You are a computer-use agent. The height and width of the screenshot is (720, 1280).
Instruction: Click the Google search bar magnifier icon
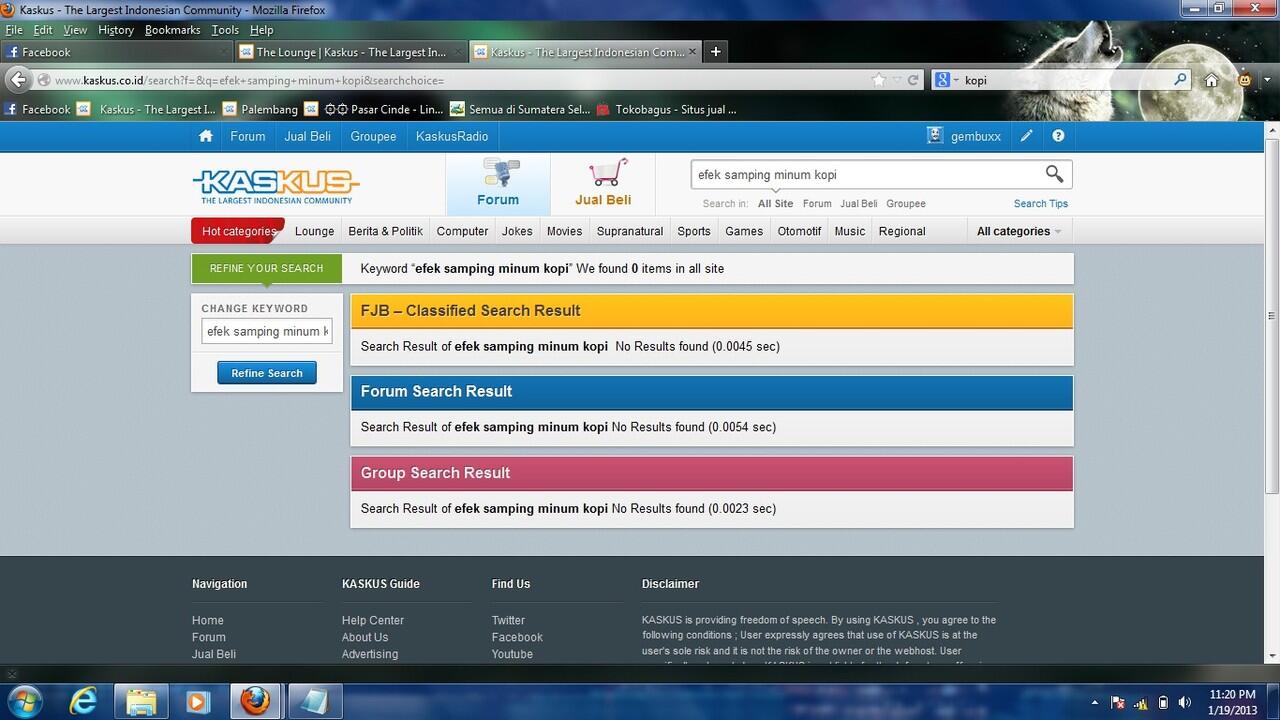pyautogui.click(x=1181, y=80)
